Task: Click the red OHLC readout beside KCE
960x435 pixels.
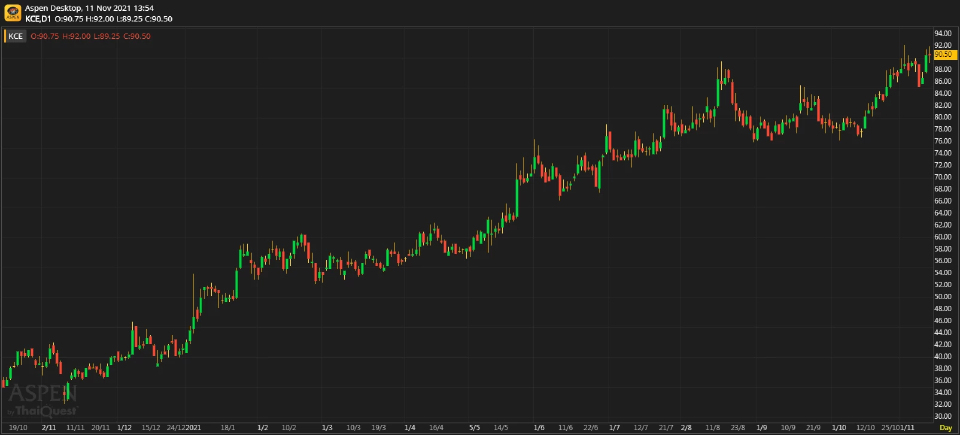Action: click(91, 36)
